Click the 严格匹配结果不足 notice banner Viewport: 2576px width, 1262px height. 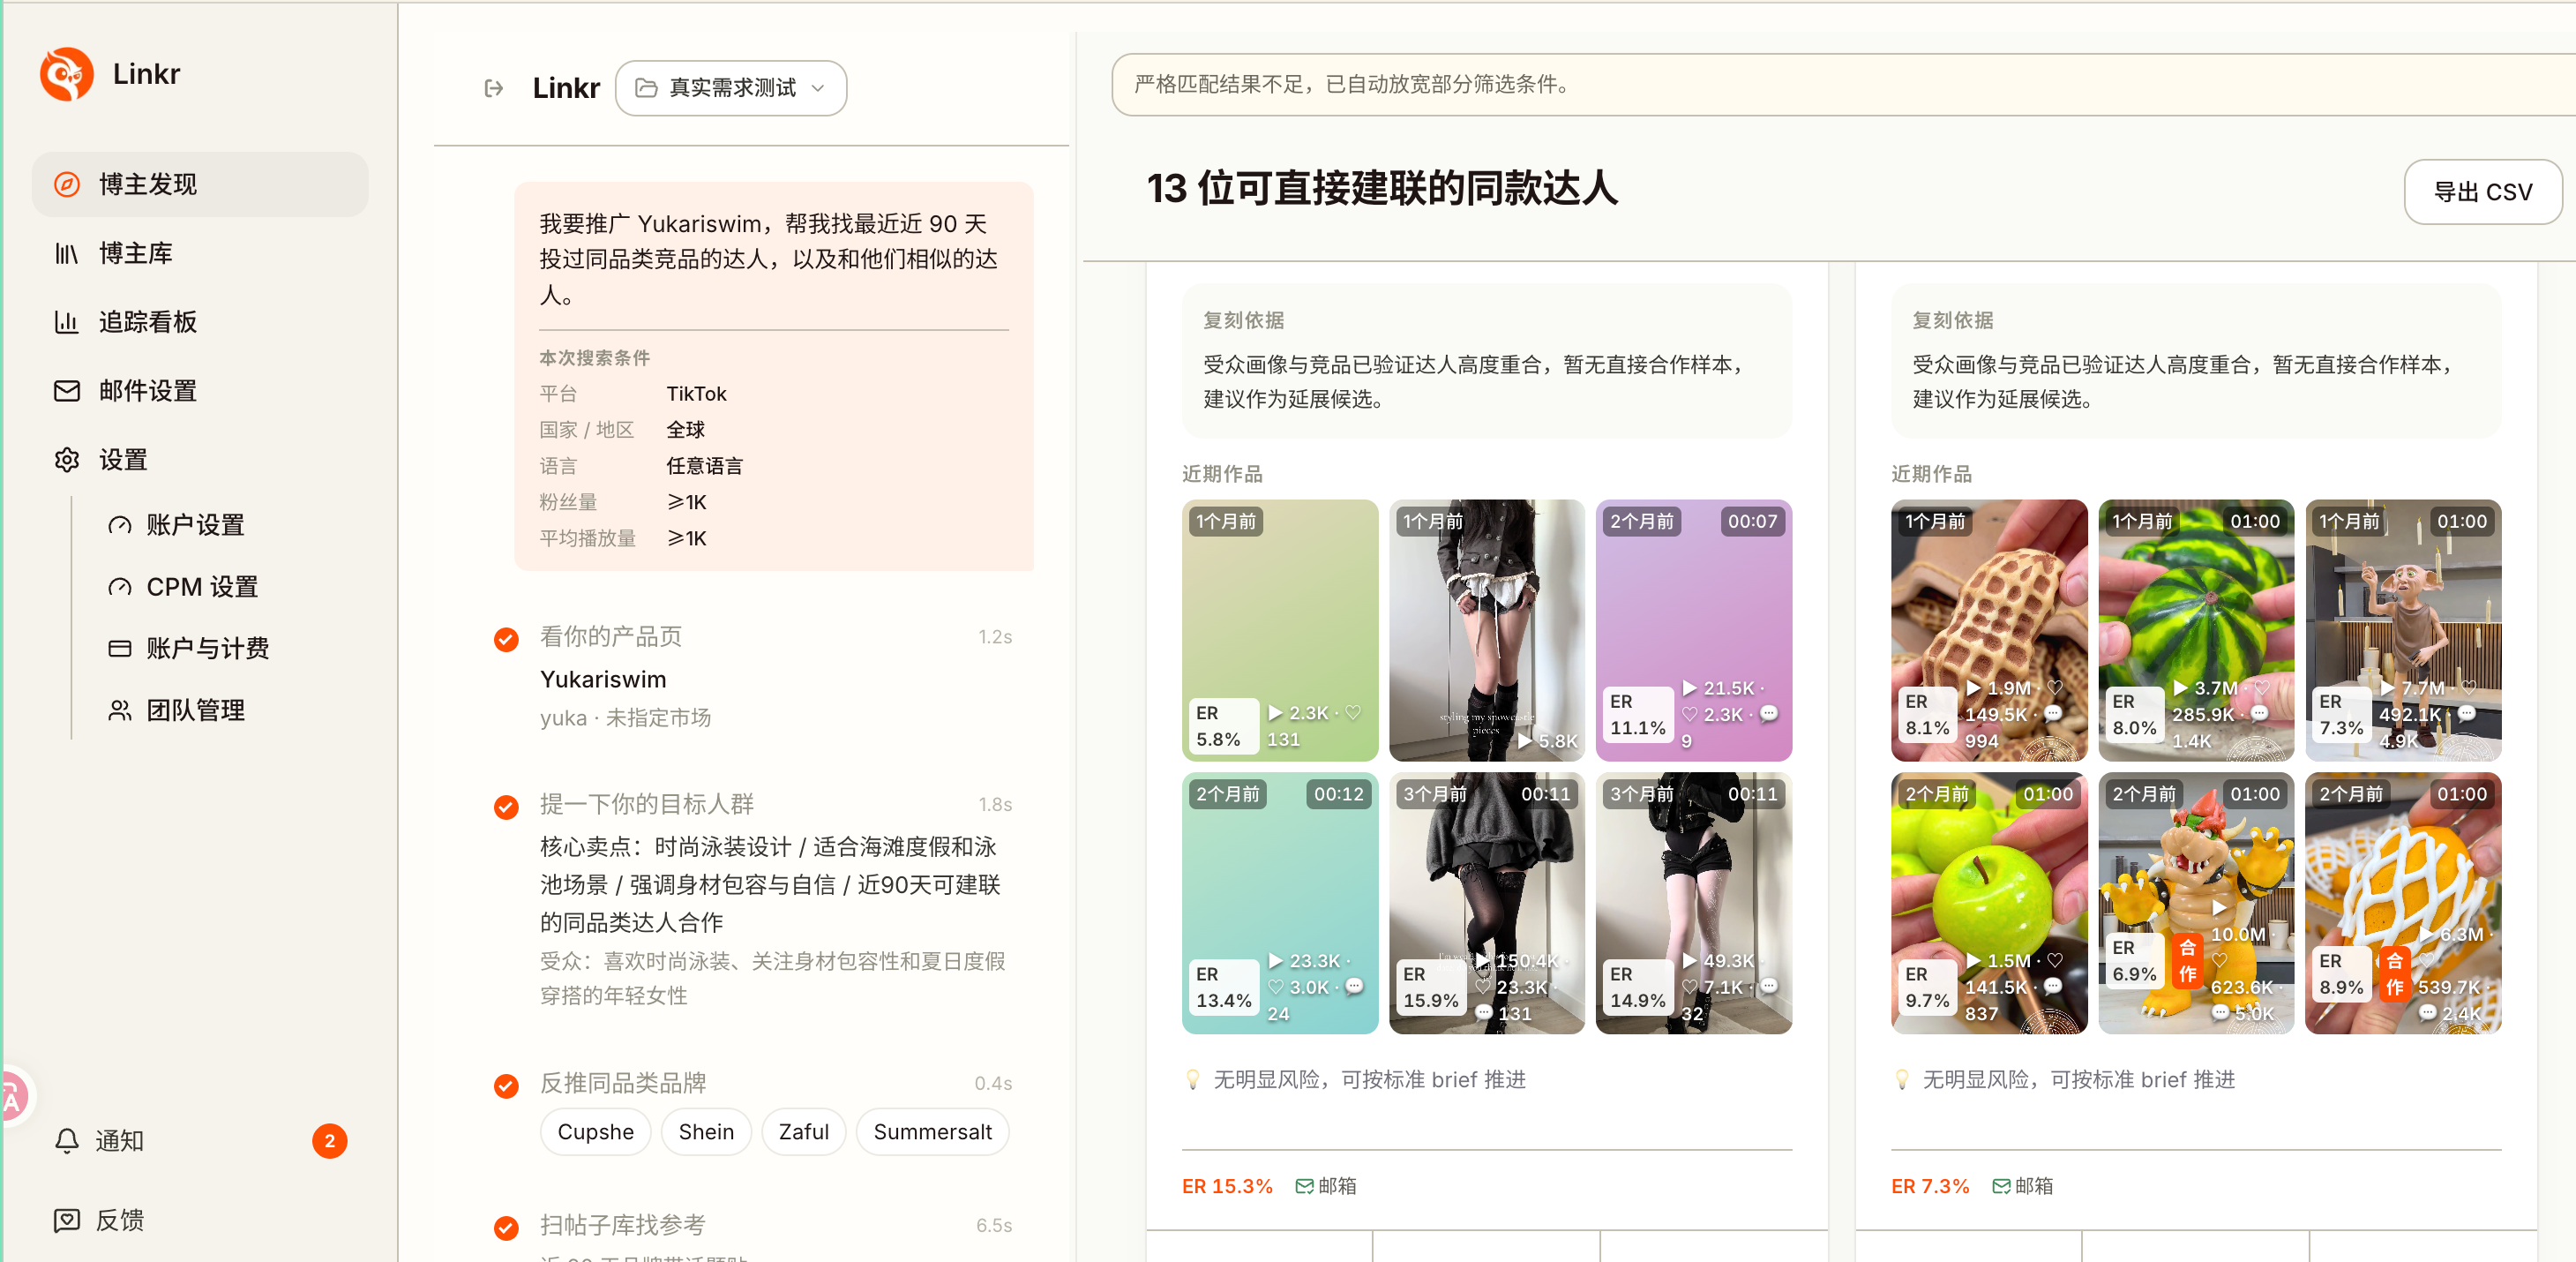point(1843,85)
